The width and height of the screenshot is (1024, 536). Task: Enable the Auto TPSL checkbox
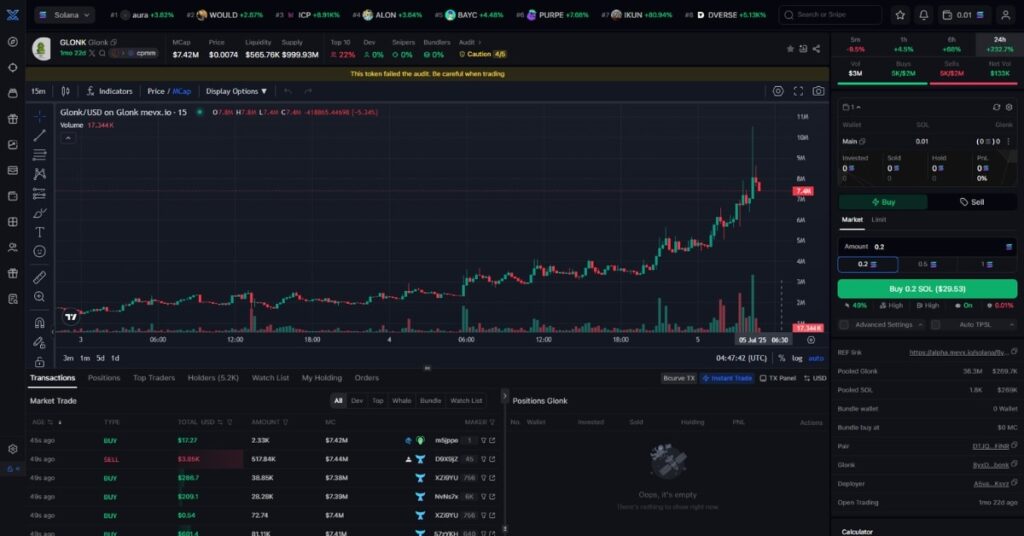(935, 324)
